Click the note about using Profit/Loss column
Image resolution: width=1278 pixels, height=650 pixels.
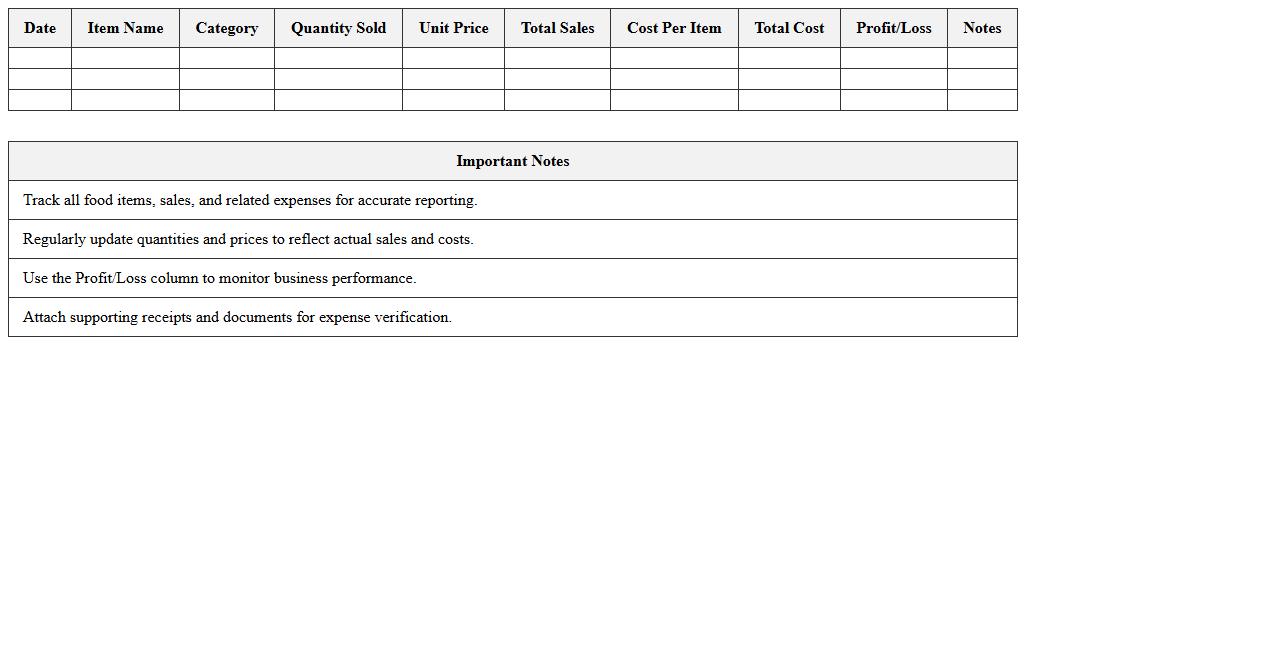tap(219, 278)
